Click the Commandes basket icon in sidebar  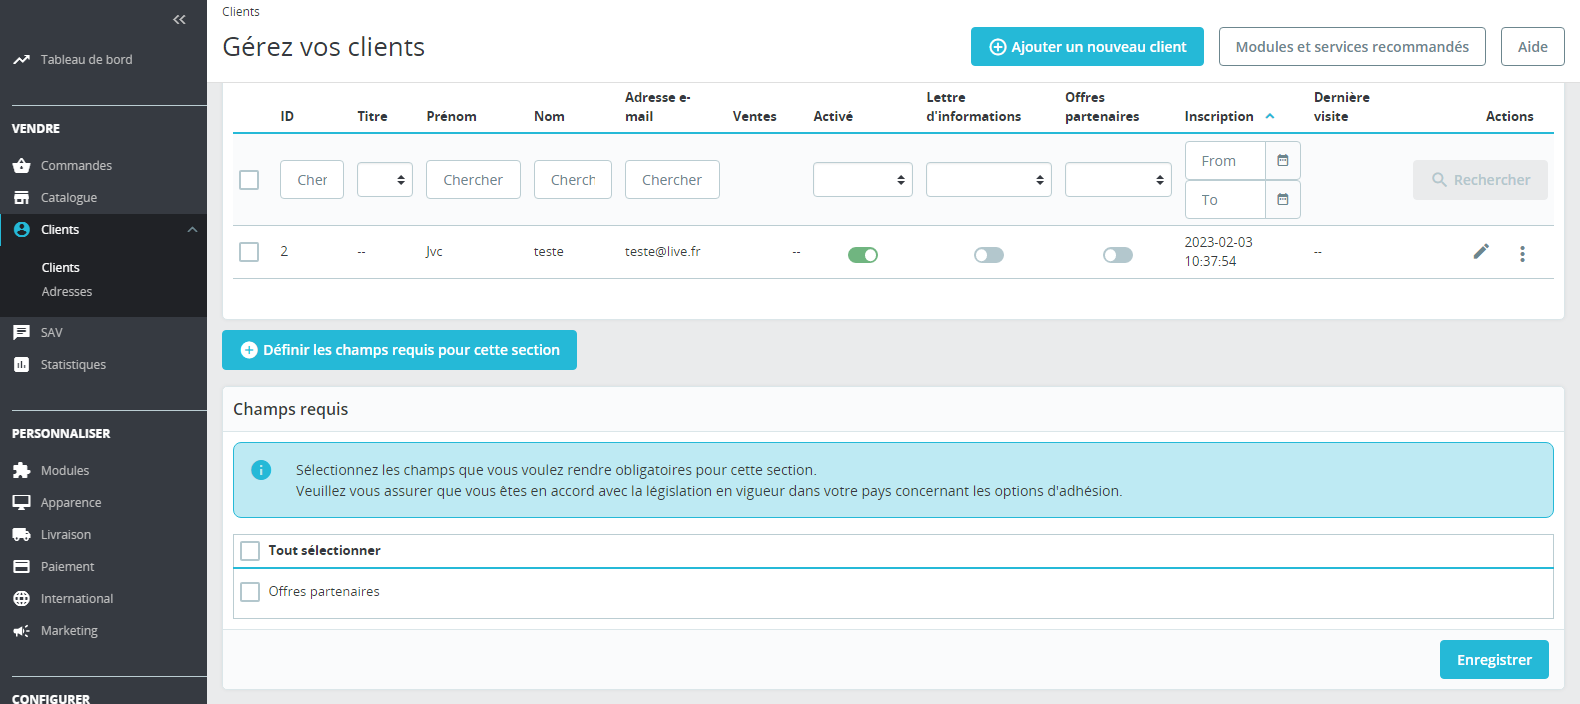click(21, 165)
